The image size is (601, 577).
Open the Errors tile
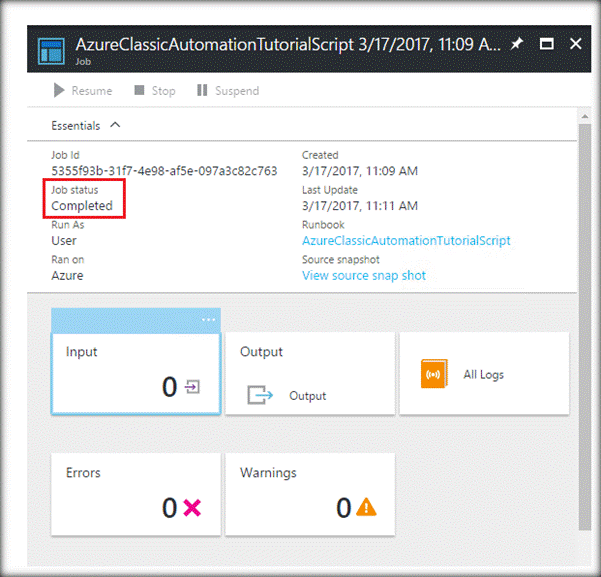[x=136, y=494]
